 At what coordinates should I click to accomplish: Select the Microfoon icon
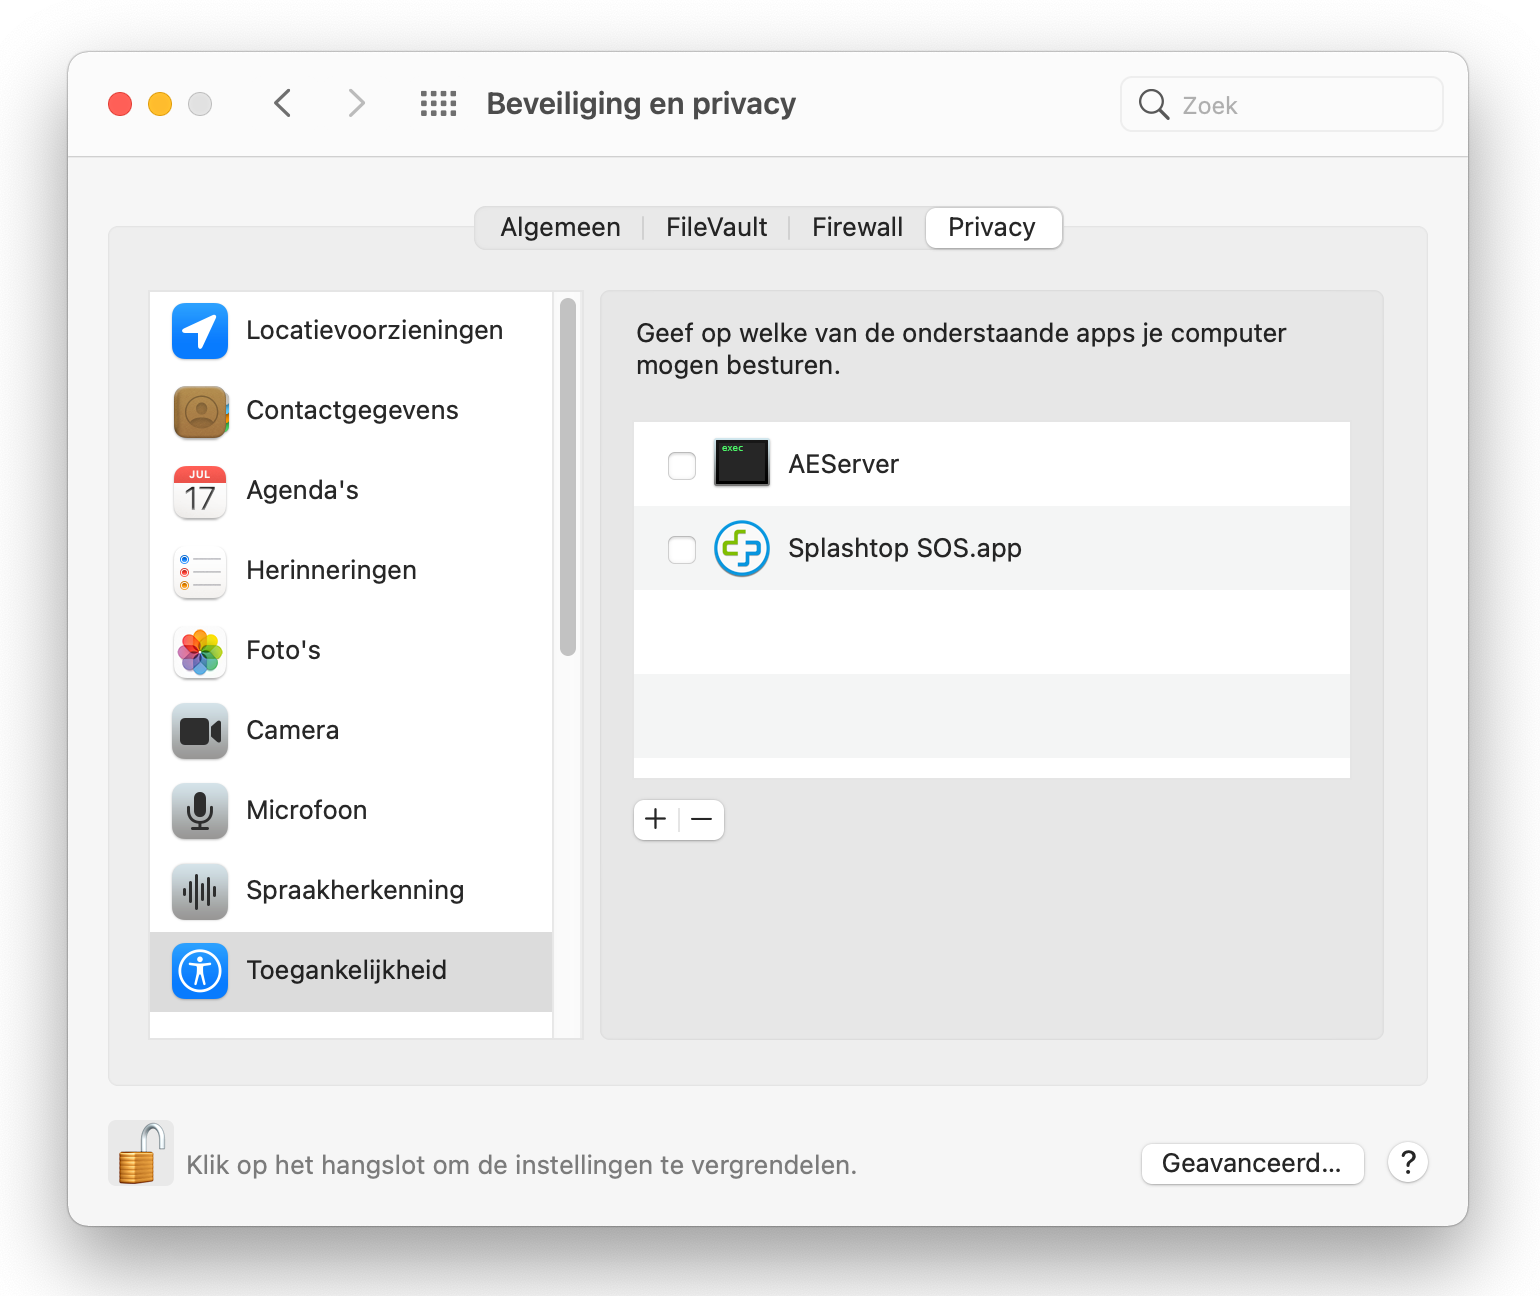point(200,811)
